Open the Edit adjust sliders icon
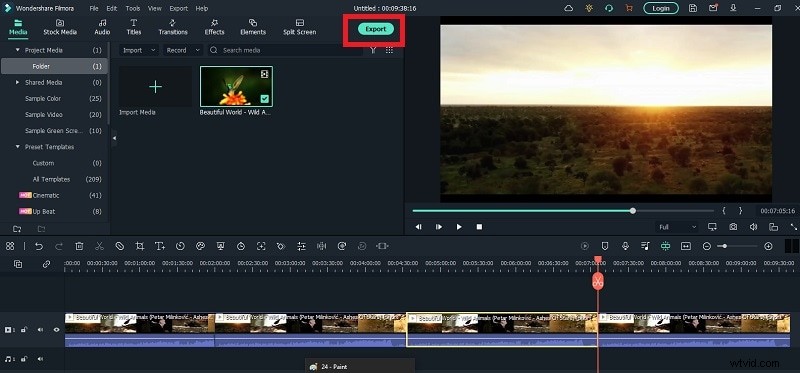The width and height of the screenshot is (800, 373). point(301,246)
